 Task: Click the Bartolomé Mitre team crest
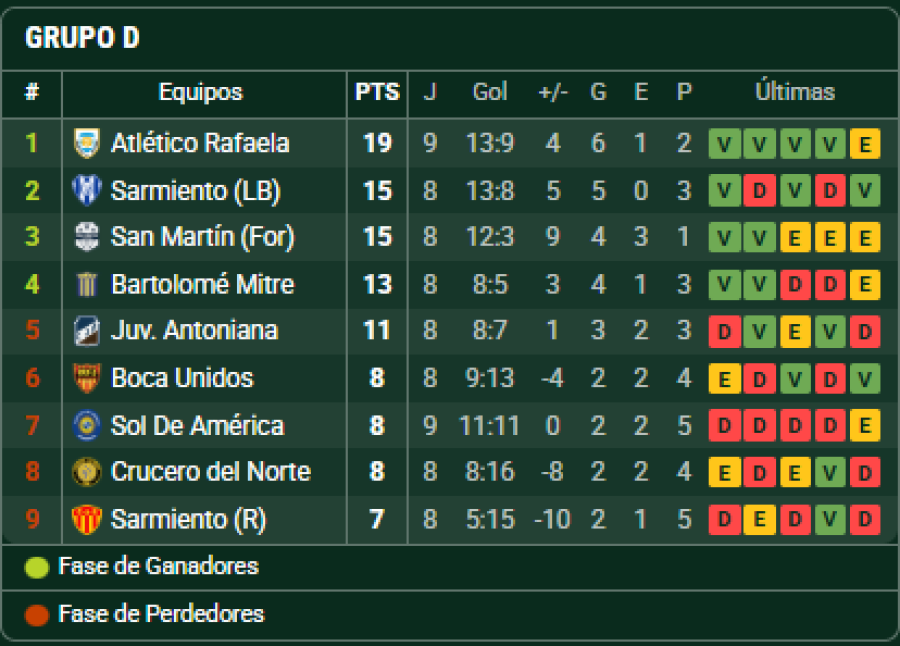(x=87, y=284)
